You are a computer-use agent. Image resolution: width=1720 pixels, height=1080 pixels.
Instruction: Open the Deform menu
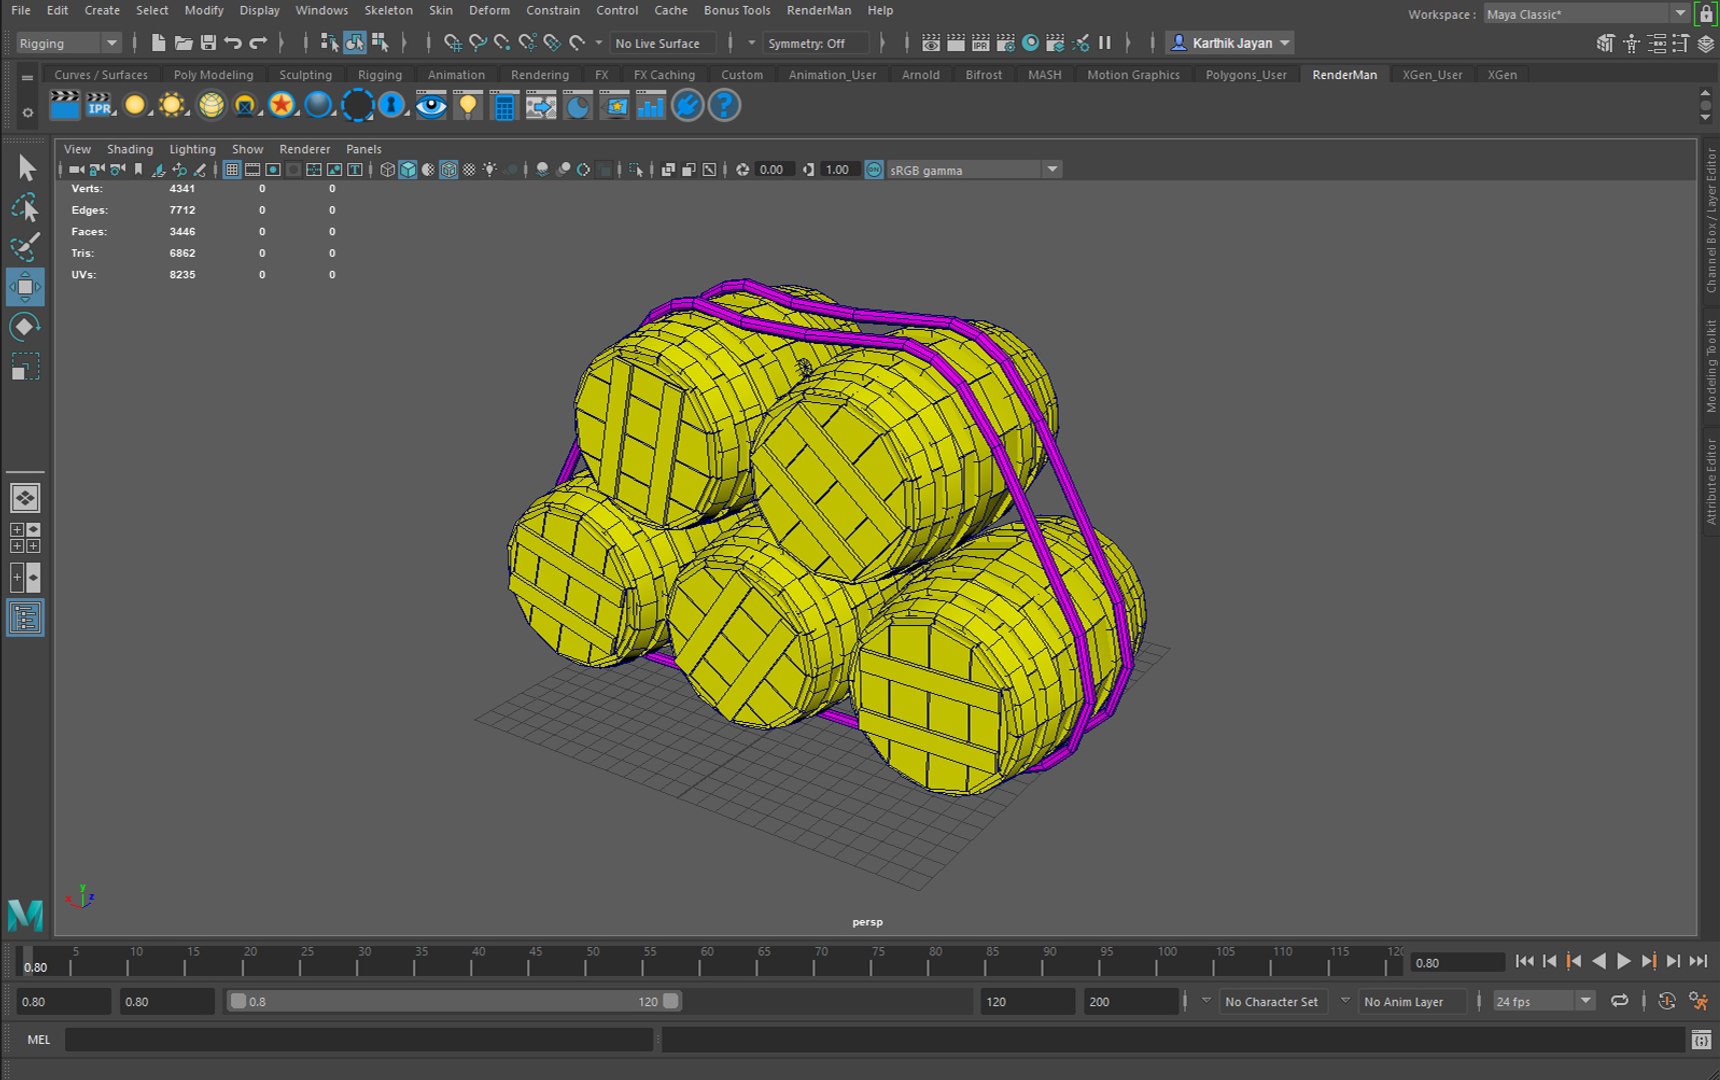(489, 10)
